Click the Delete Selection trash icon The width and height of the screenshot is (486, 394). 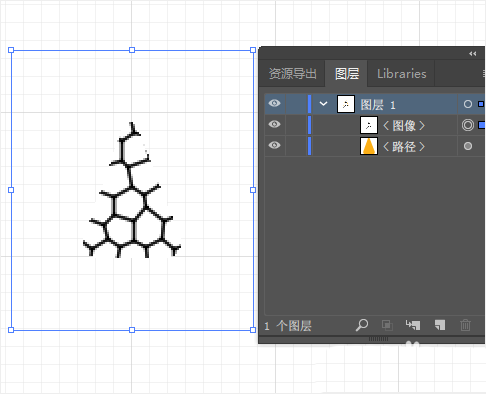[x=465, y=325]
